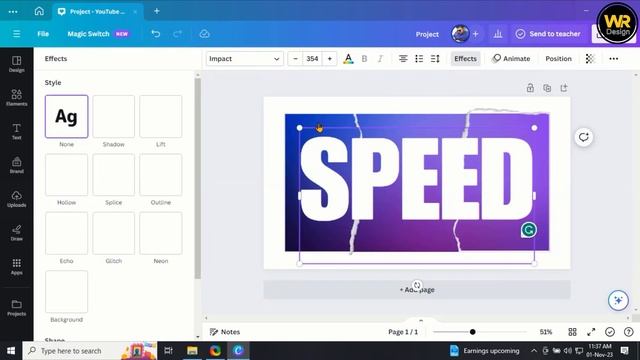Image resolution: width=640 pixels, height=360 pixels.
Task: Toggle bulleted list
Action: coord(419,59)
